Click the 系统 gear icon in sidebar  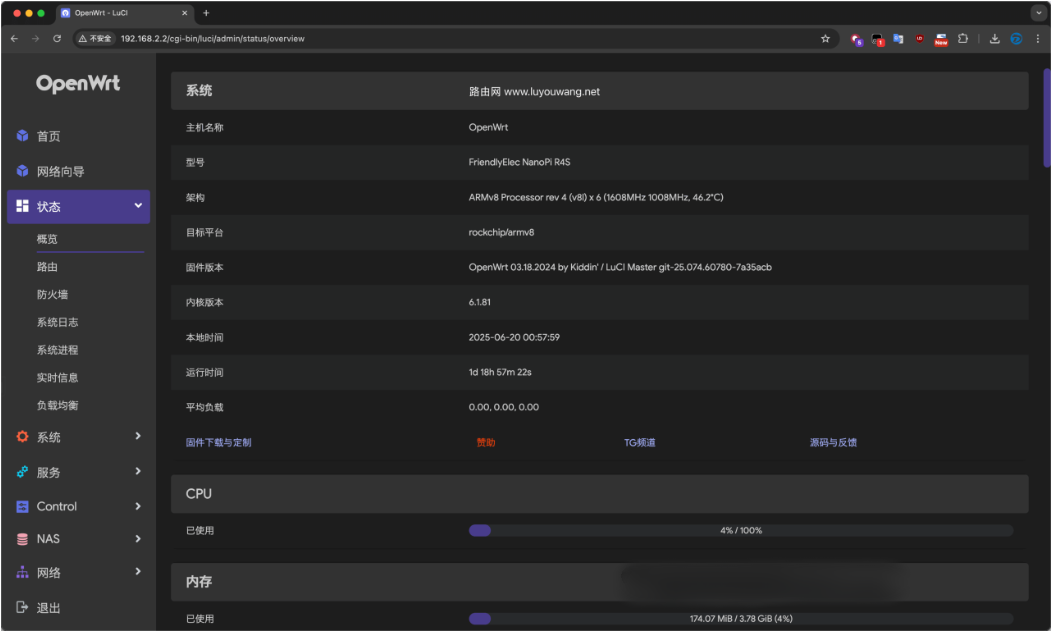pos(22,437)
